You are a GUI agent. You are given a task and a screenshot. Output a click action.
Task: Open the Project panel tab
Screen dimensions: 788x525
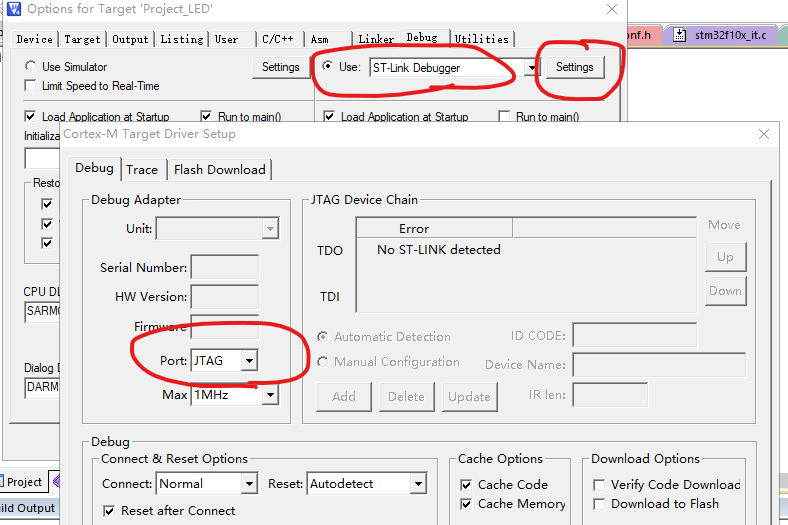(23, 482)
